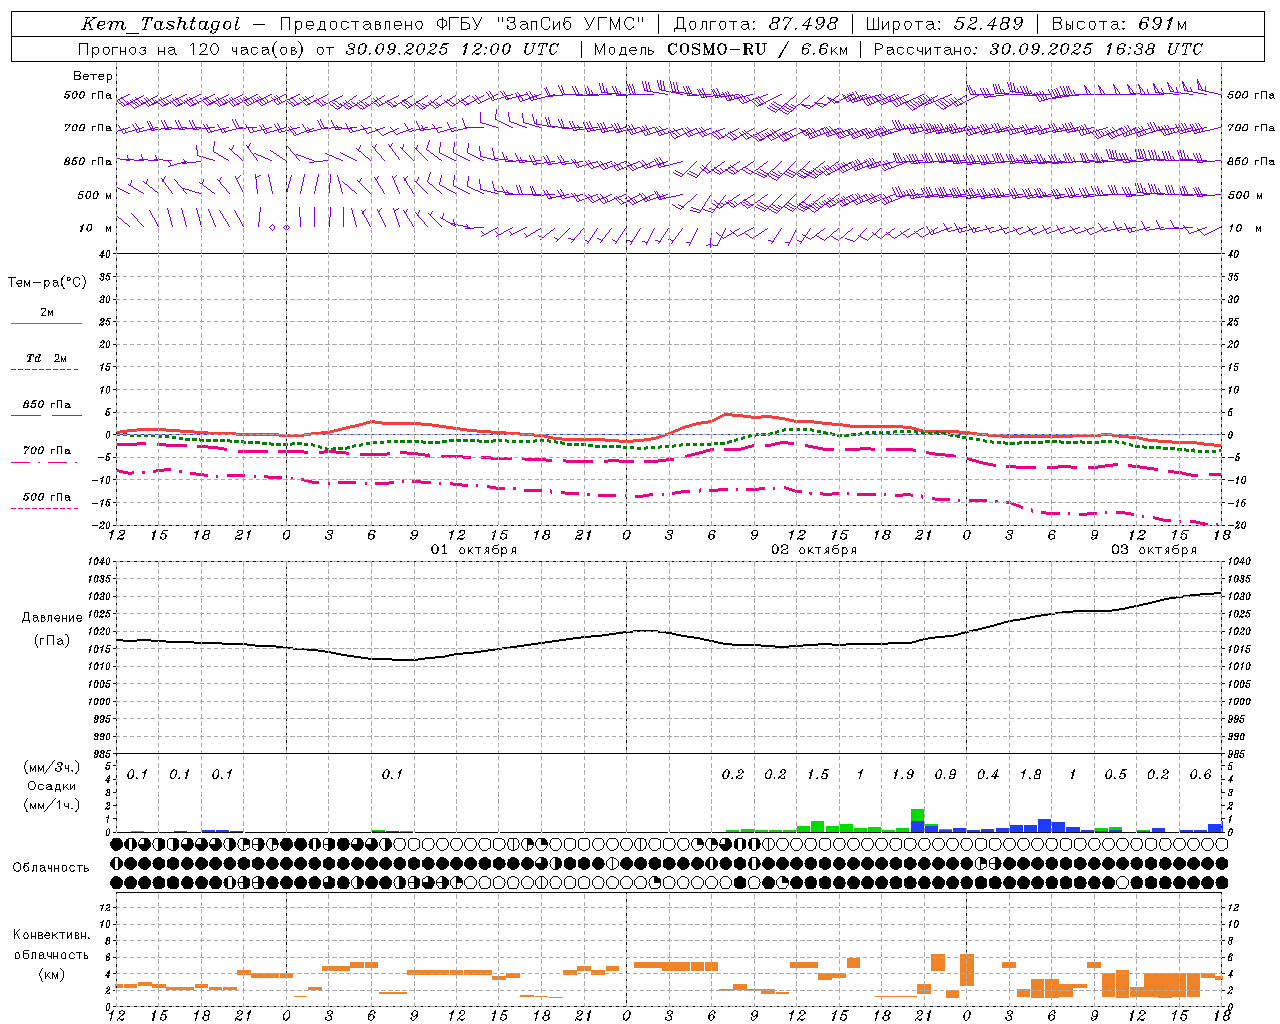Screen dimensions: 1280x1024
Task: Click the 'Ветер' wind panel label
Action: click(x=93, y=76)
